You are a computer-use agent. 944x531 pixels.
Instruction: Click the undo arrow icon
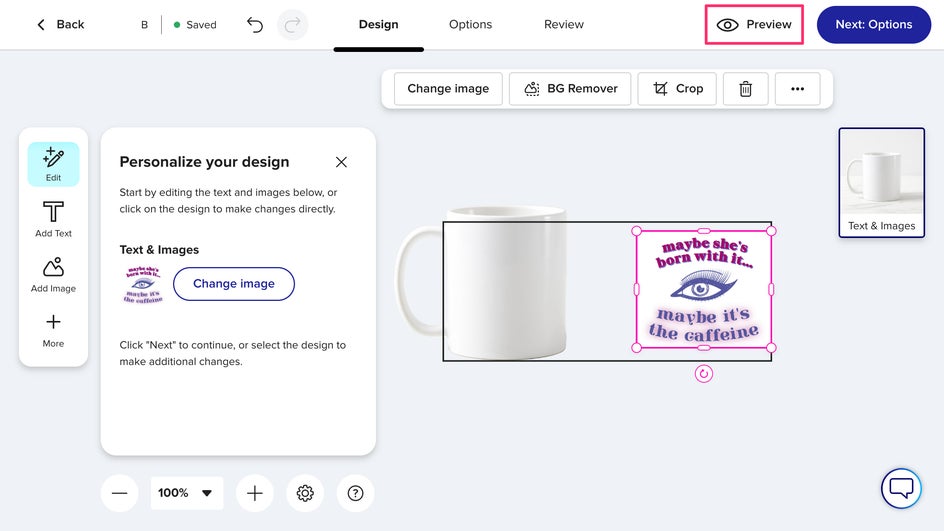click(255, 25)
